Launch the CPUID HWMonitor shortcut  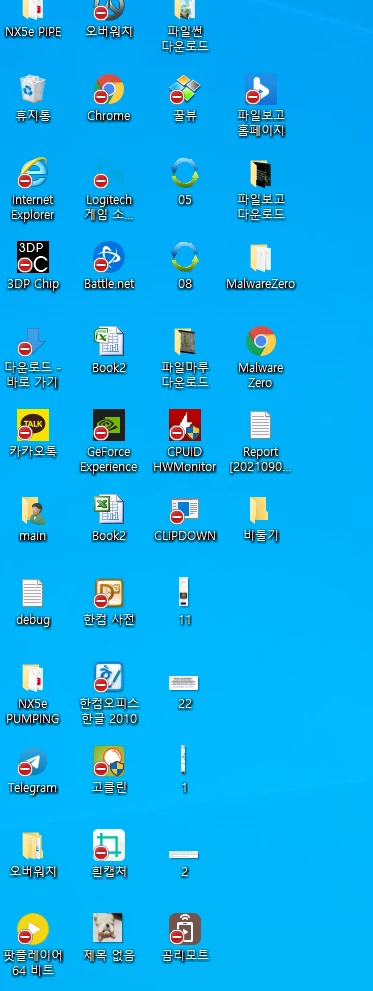pos(185,425)
